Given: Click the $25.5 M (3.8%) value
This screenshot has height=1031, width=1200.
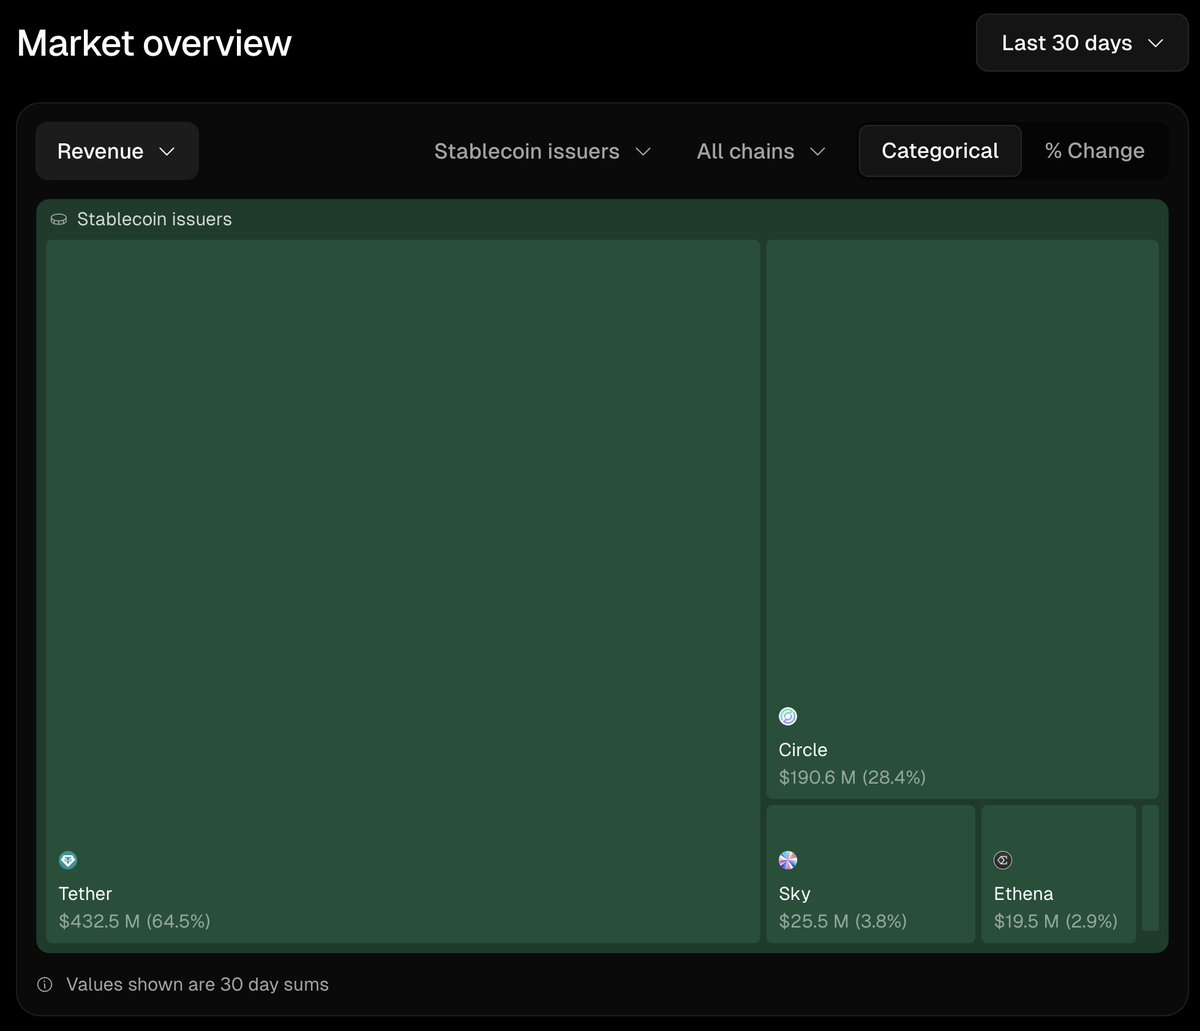Looking at the screenshot, I should (x=843, y=921).
